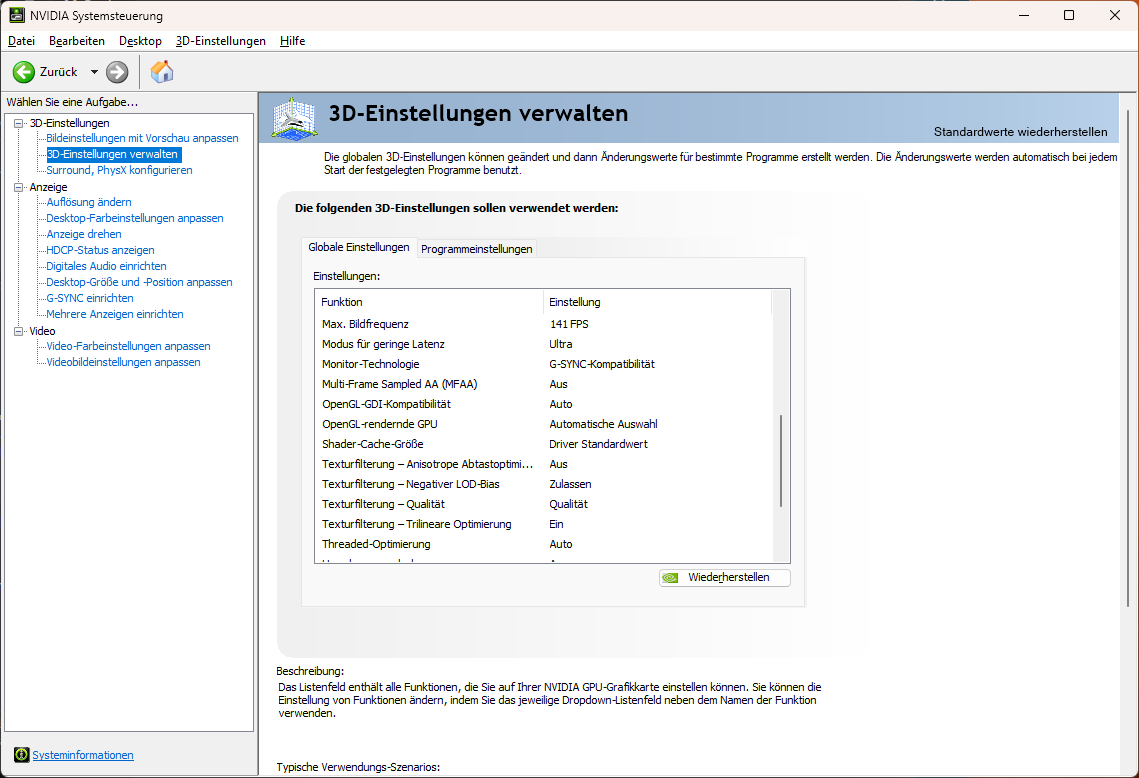The height and width of the screenshot is (778, 1139).
Task: Open Videobildeinstellungen anpassen
Action: click(x=123, y=362)
